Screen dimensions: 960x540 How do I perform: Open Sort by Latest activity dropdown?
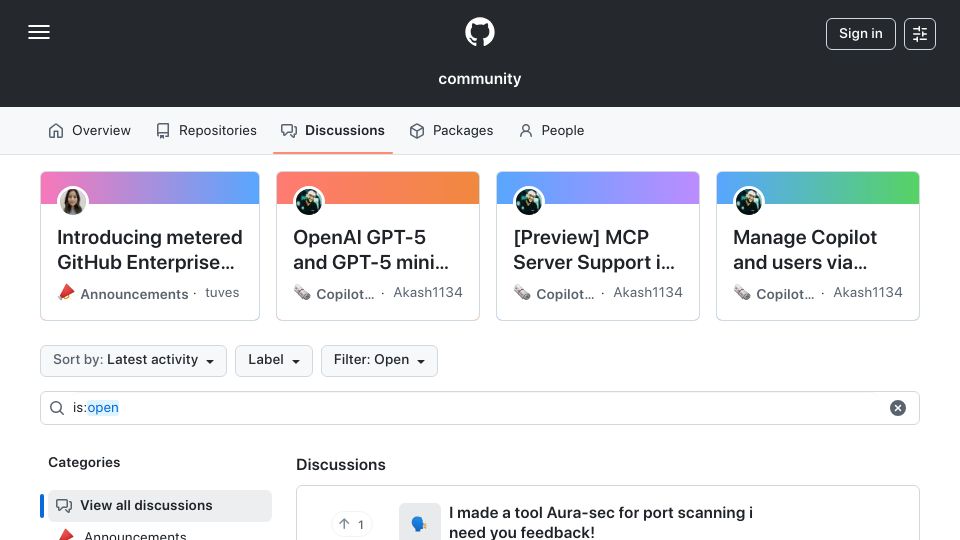pos(133,360)
